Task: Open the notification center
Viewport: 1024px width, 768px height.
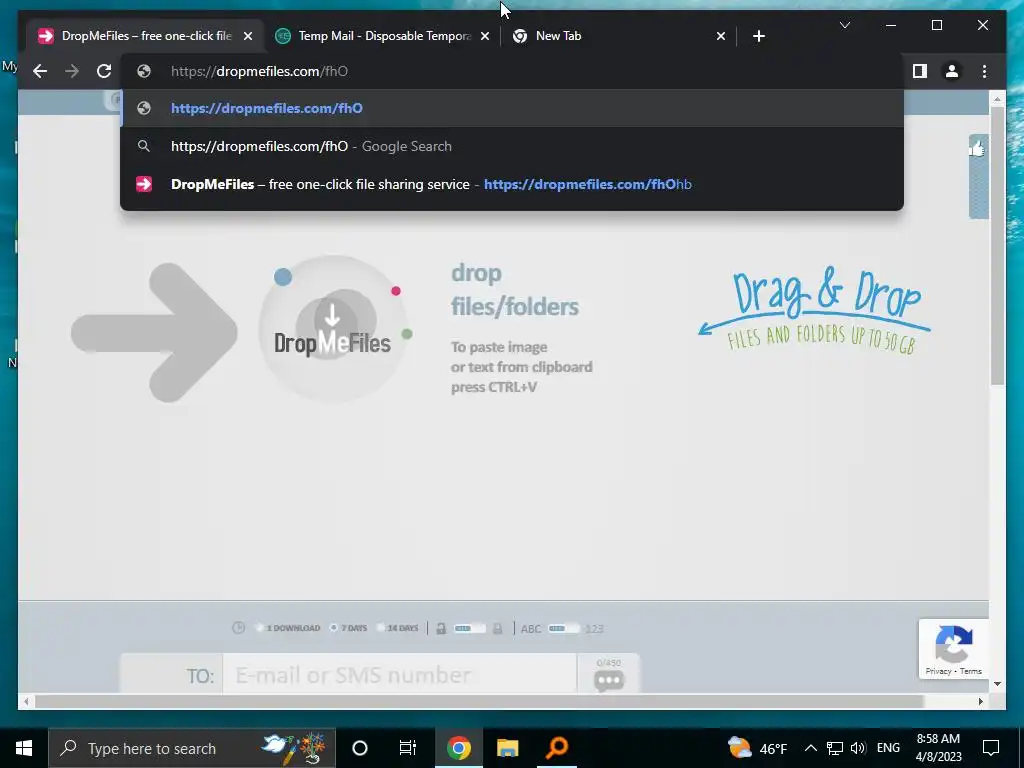Action: pyautogui.click(x=991, y=748)
